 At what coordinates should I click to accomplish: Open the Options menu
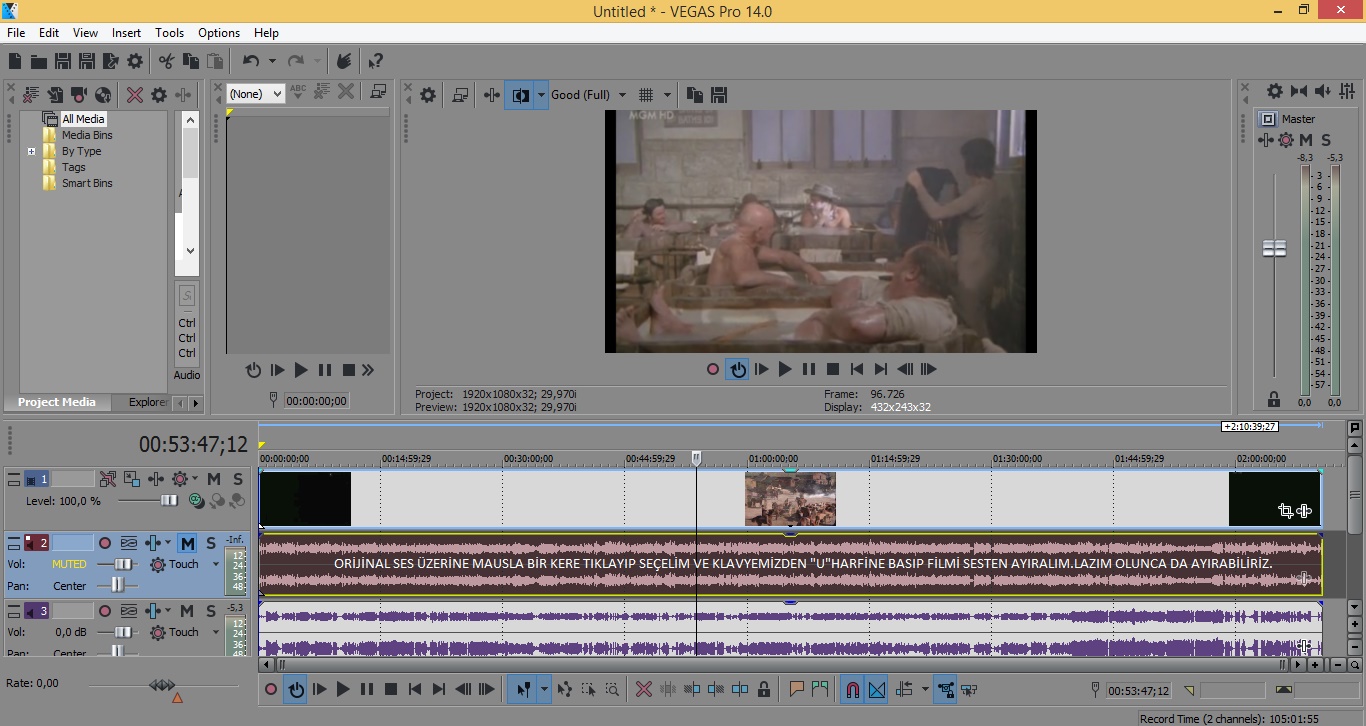219,33
